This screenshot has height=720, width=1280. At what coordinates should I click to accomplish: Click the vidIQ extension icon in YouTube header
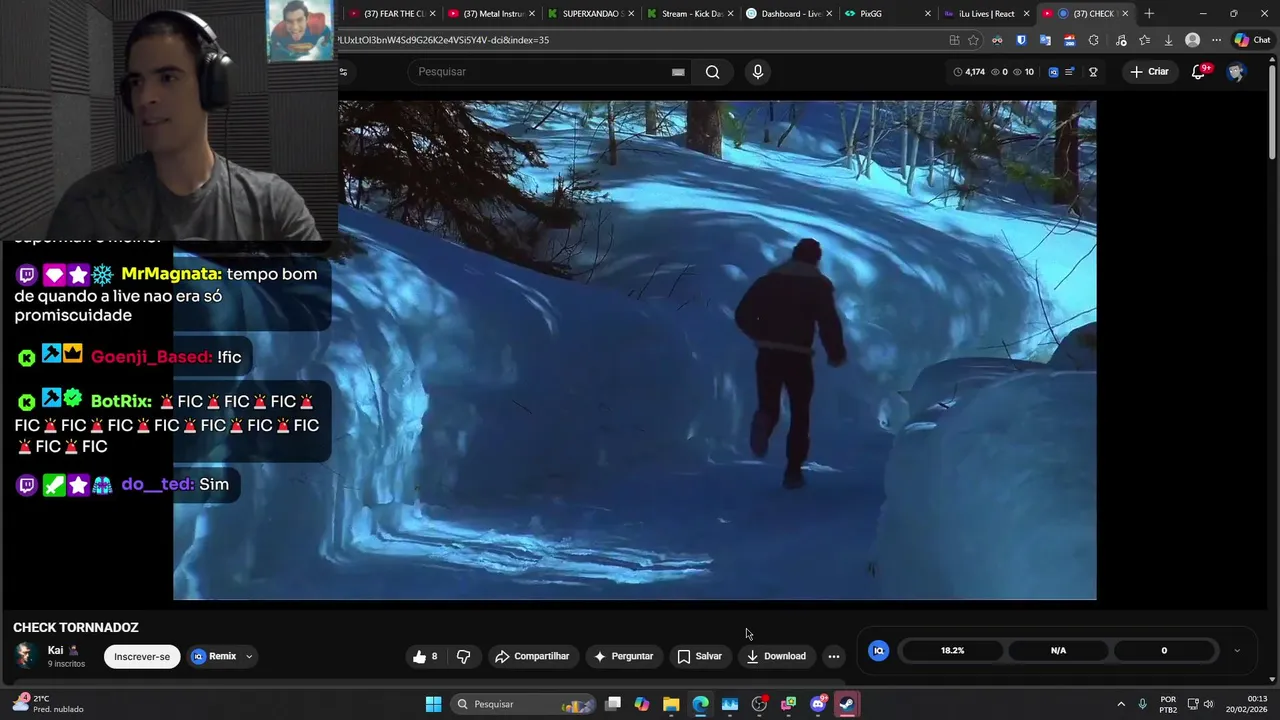click(x=1053, y=72)
